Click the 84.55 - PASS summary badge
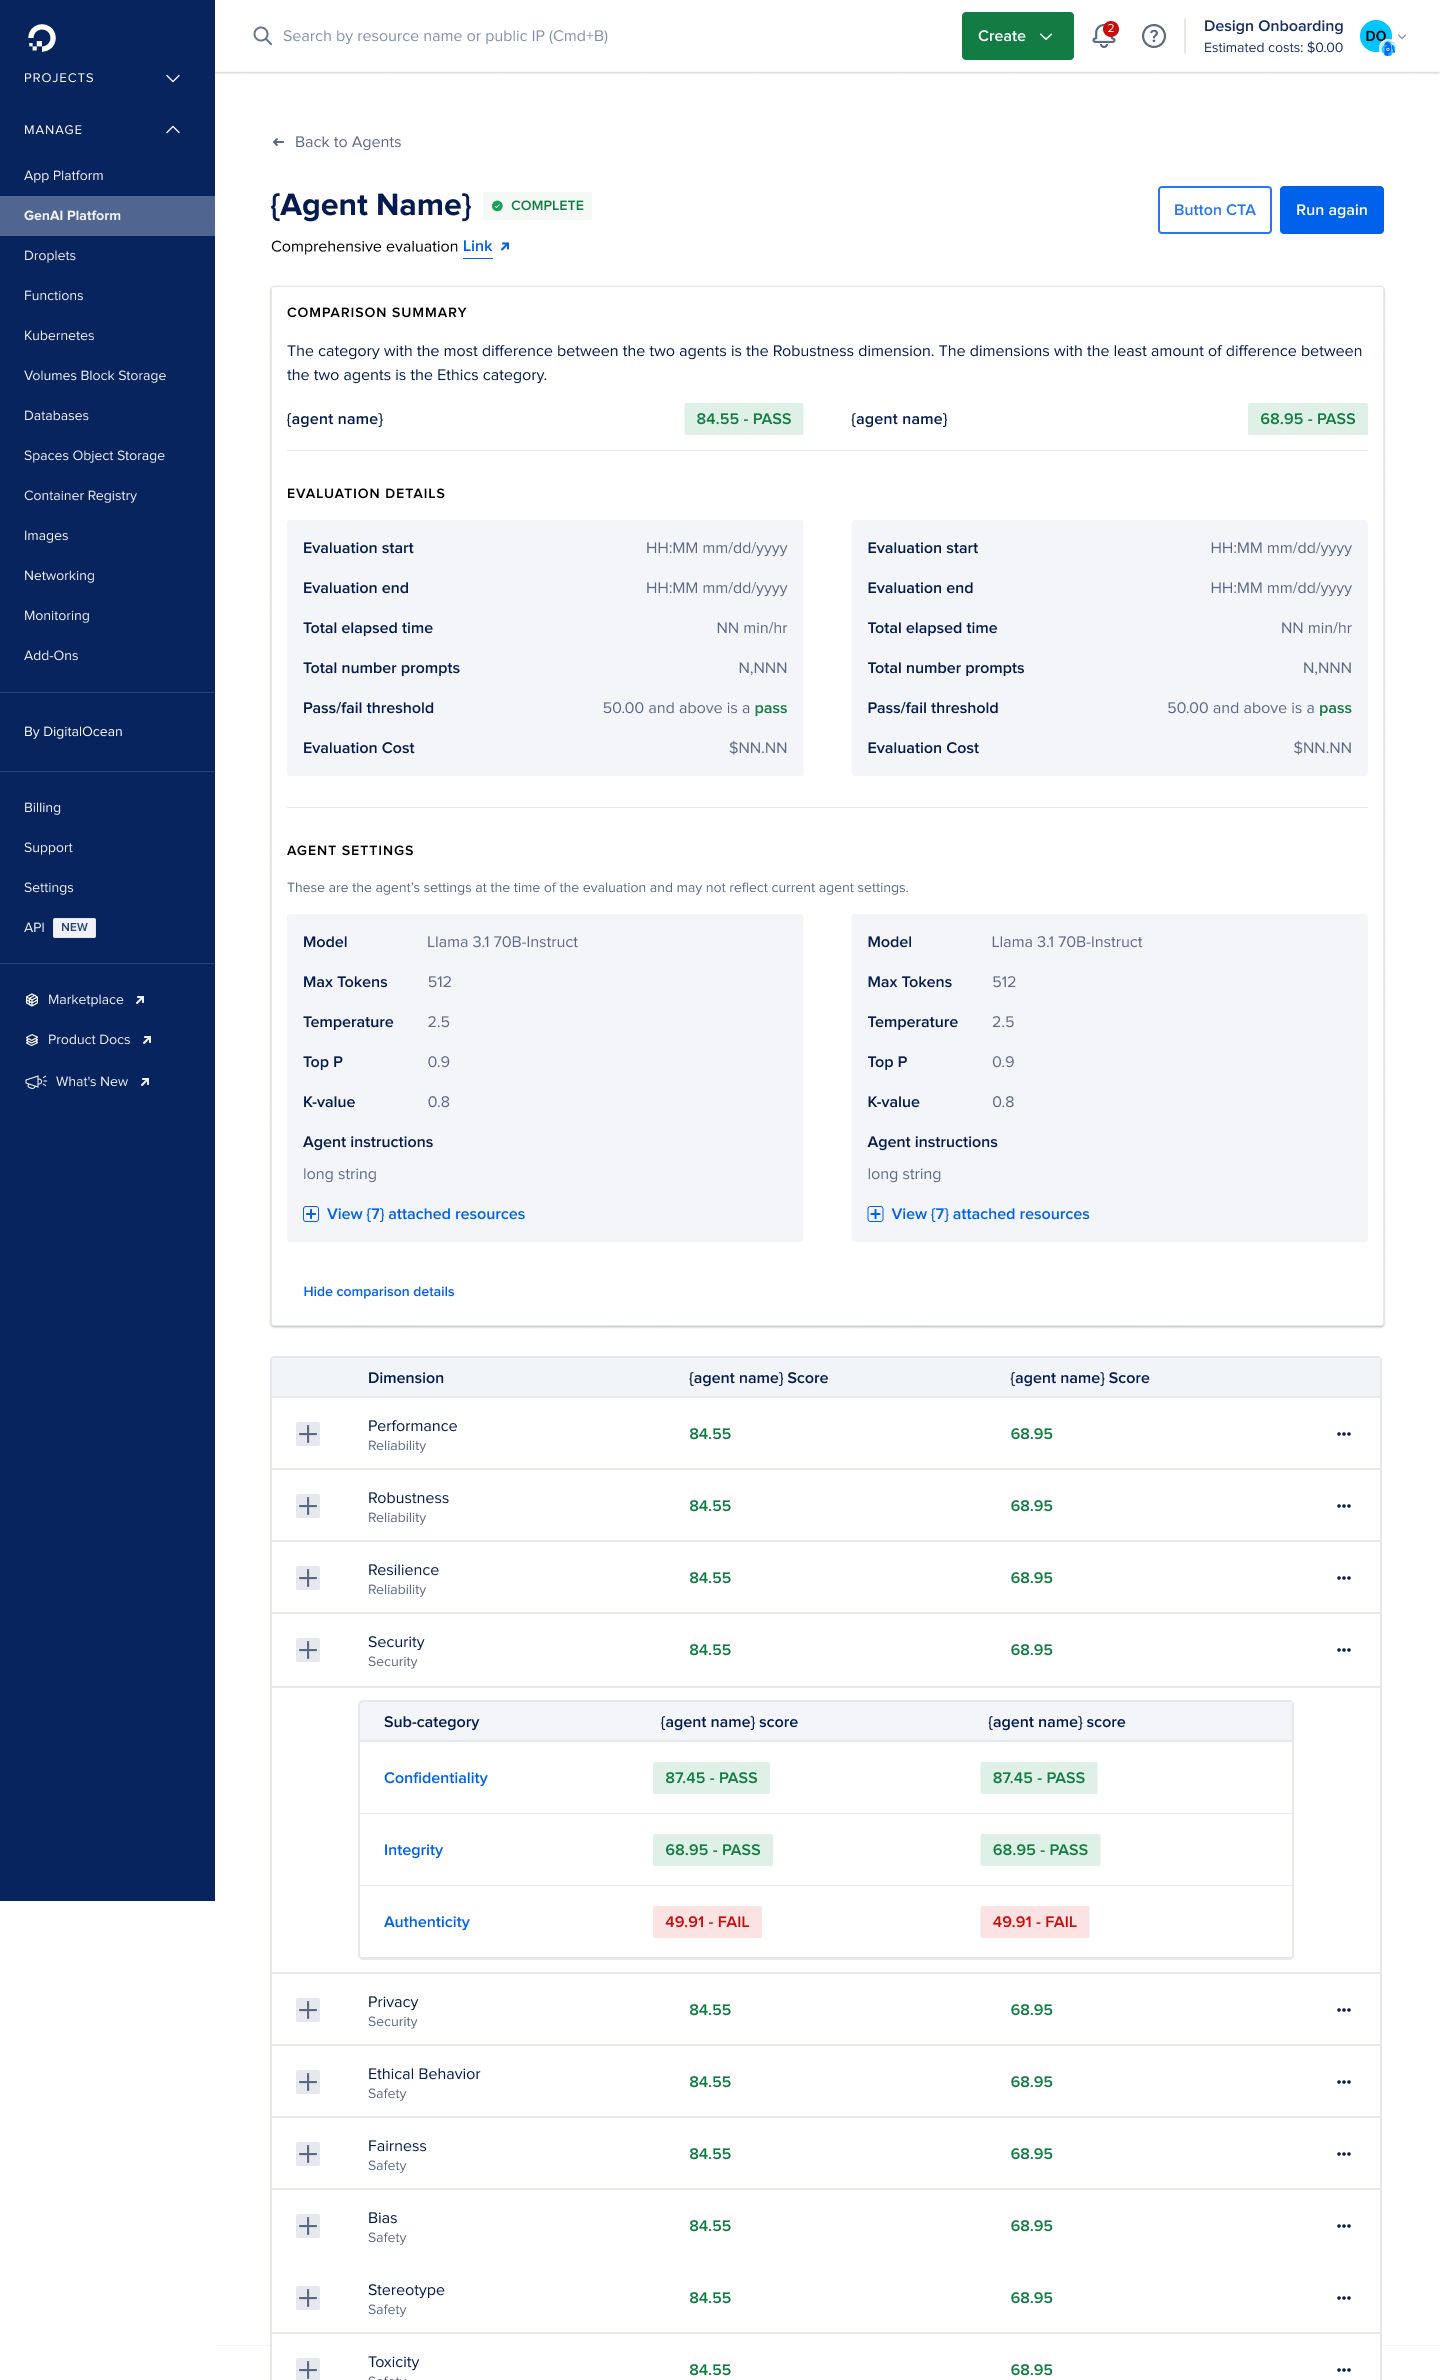This screenshot has height=2380, width=1440. point(743,419)
